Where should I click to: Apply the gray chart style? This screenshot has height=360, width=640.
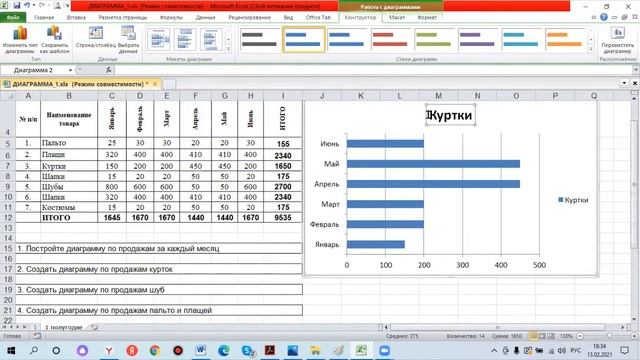[x=259, y=40]
